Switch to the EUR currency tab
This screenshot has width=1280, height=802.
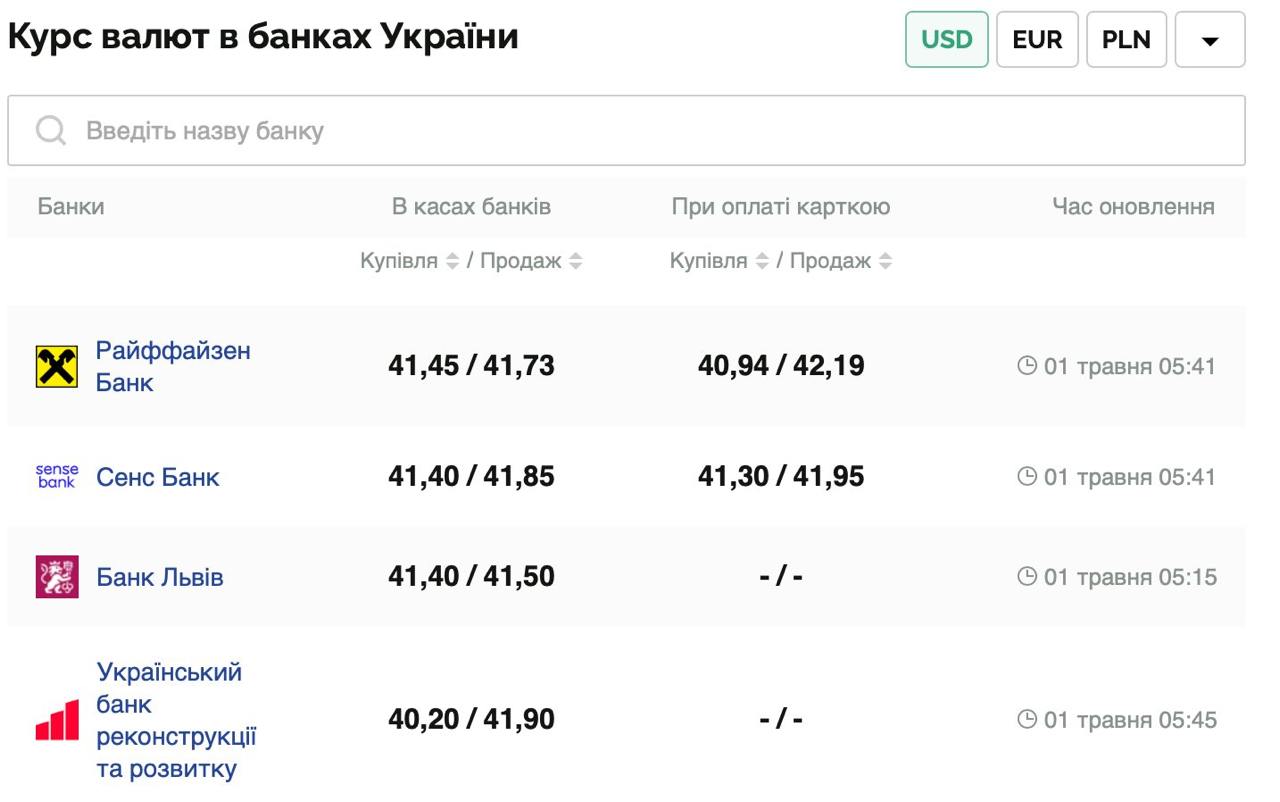[1037, 40]
